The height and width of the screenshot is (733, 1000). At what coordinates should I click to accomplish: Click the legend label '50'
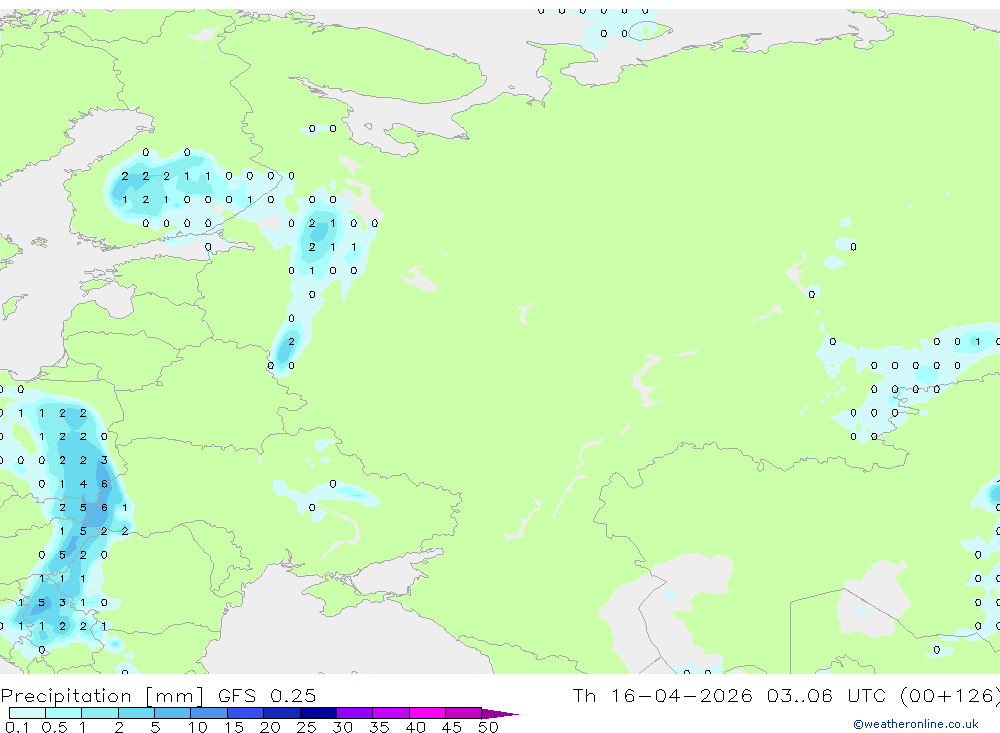488,727
